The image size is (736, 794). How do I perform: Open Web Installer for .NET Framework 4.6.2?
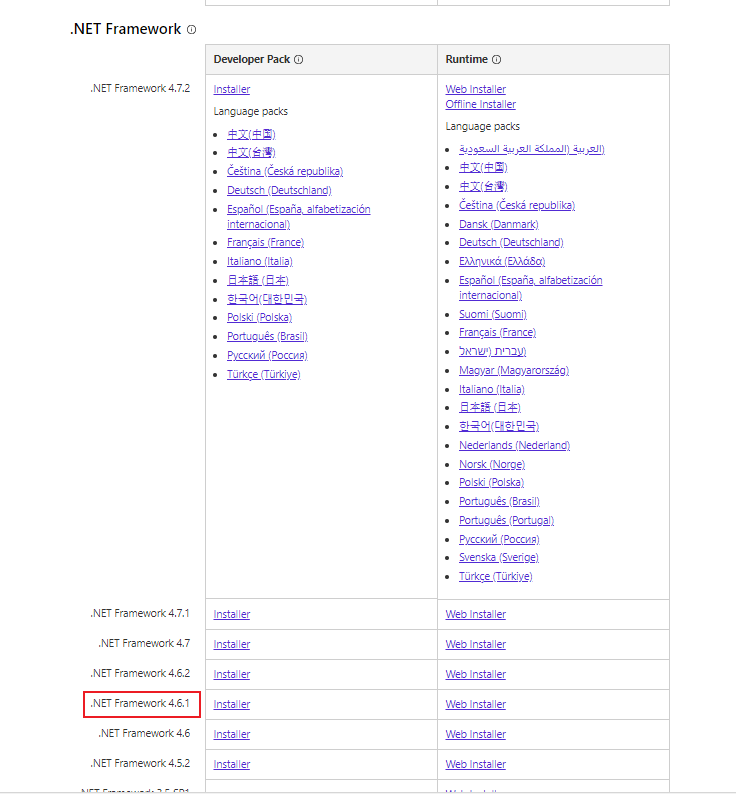[x=476, y=674]
